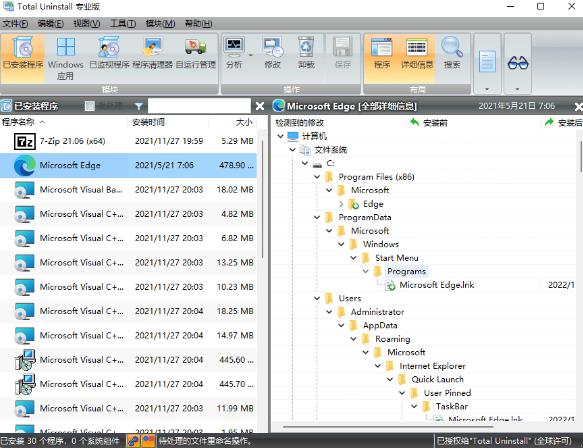Collapse the Users folder node
Viewport: 583px width, 448px height.
point(317,299)
